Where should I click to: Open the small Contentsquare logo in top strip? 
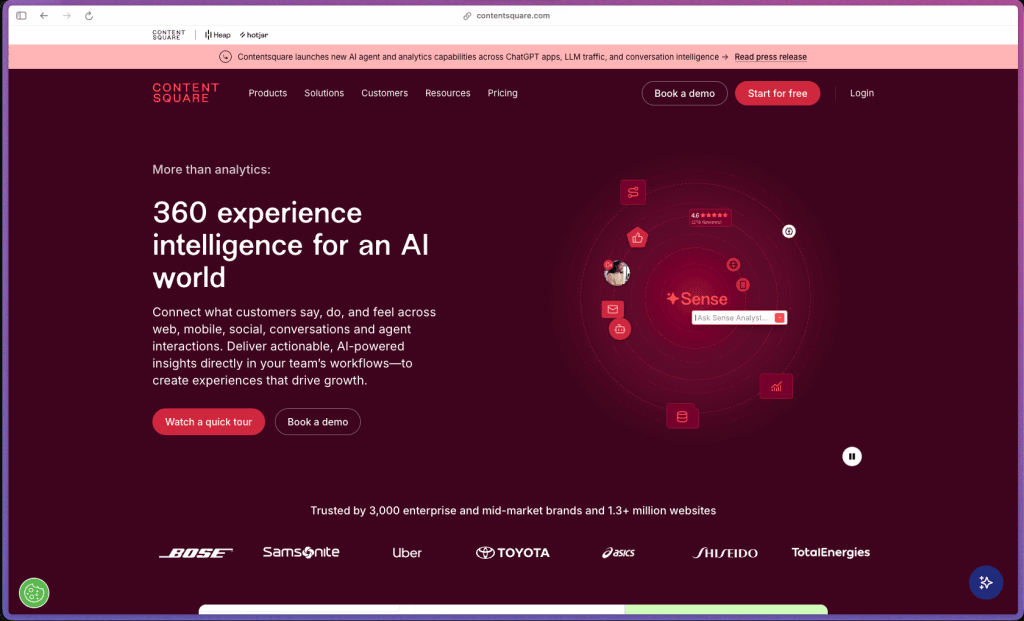168,35
